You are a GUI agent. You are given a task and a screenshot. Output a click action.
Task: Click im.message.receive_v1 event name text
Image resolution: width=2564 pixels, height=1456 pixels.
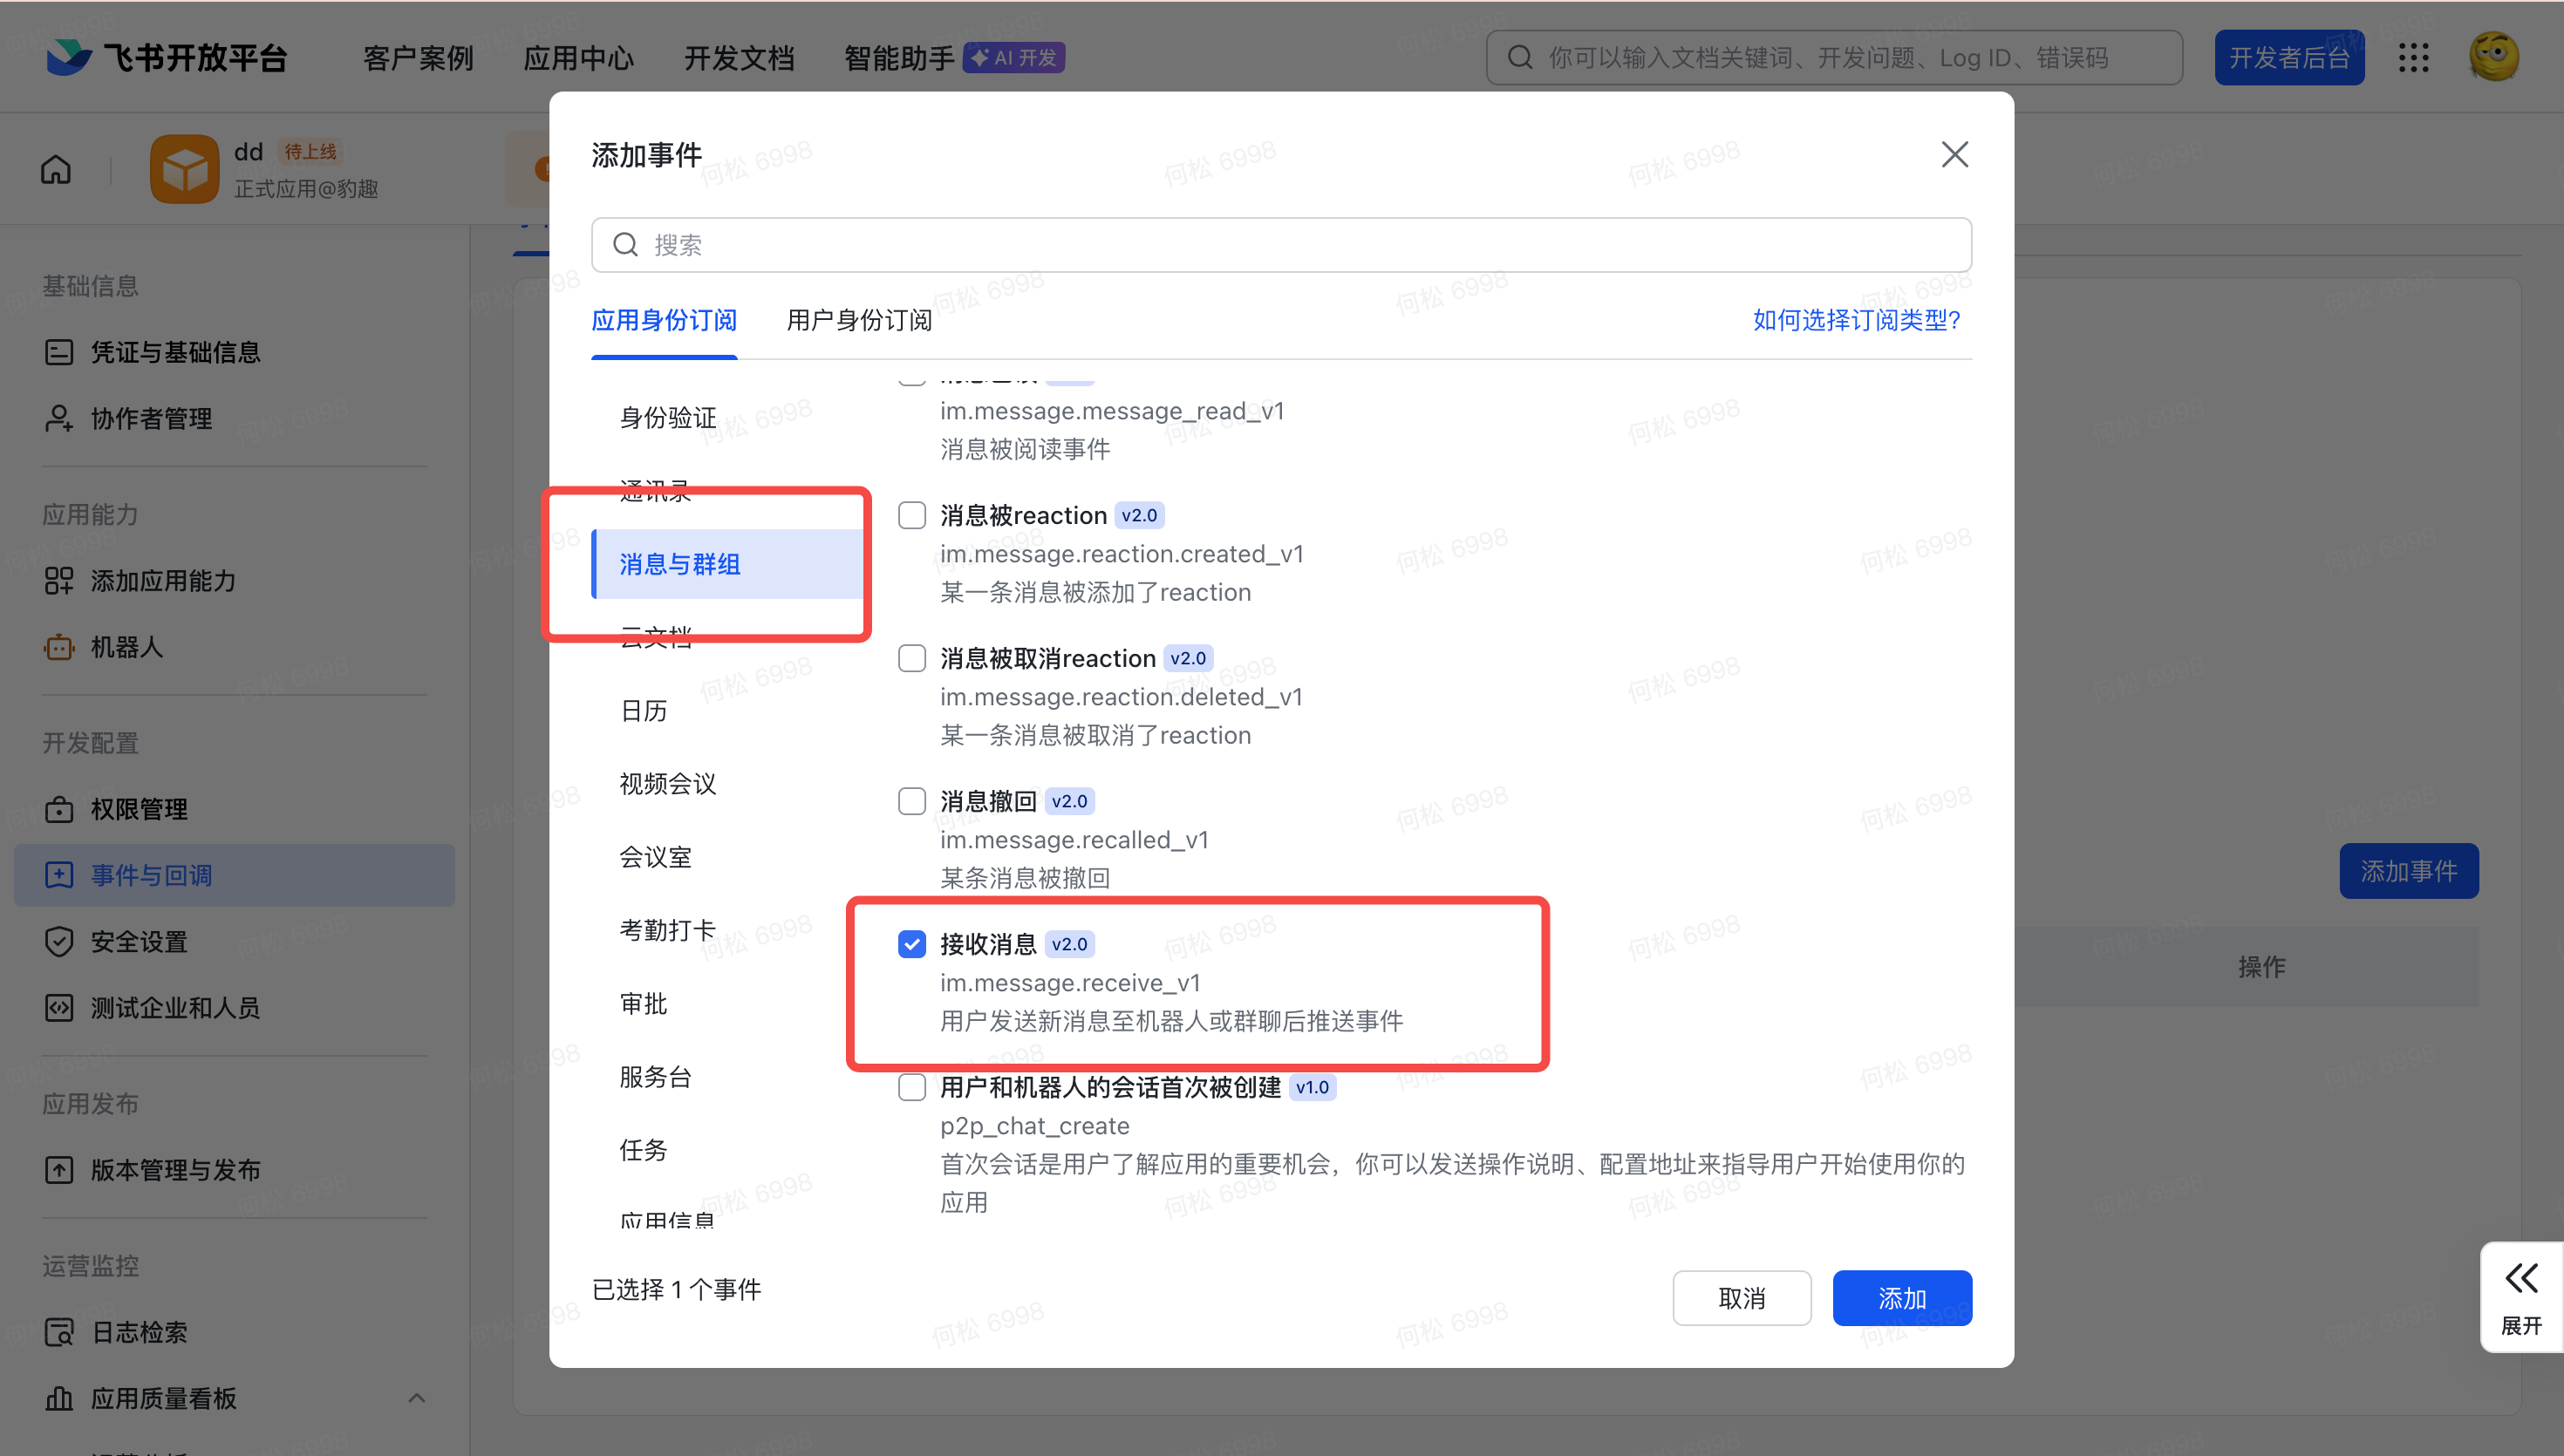point(1070,983)
